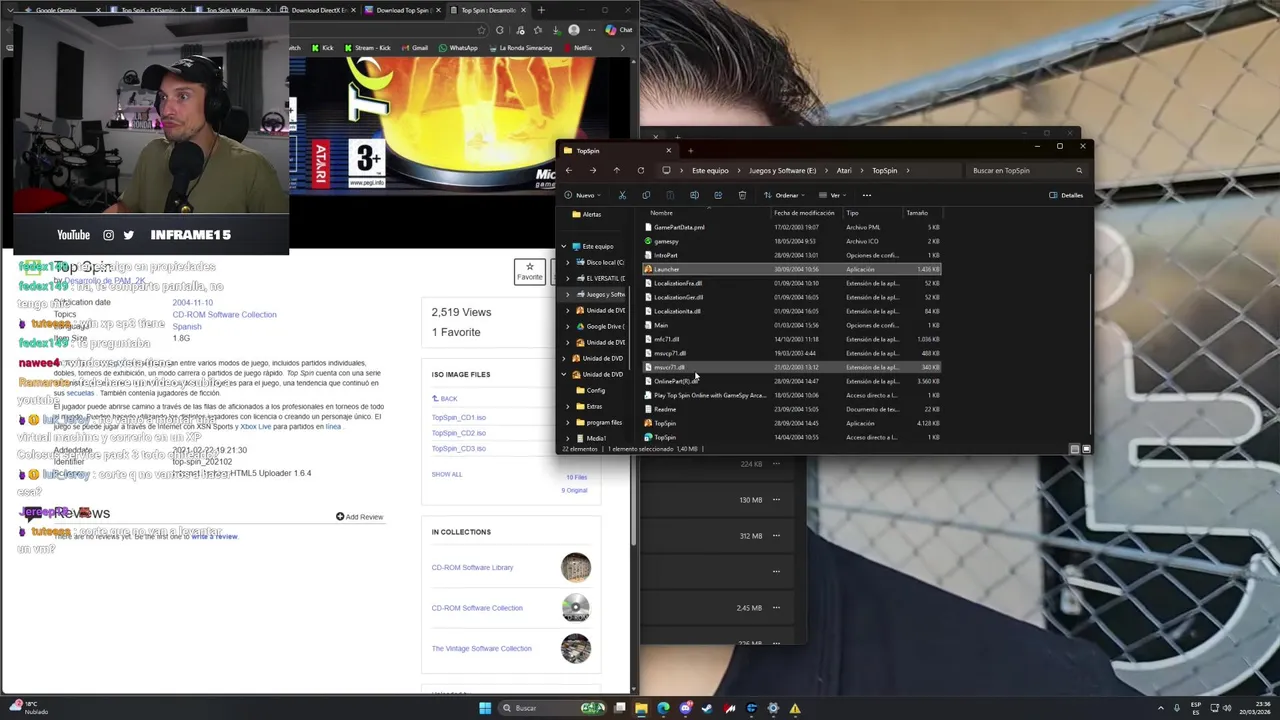Open Copilot Chat in the browser

pos(619,30)
